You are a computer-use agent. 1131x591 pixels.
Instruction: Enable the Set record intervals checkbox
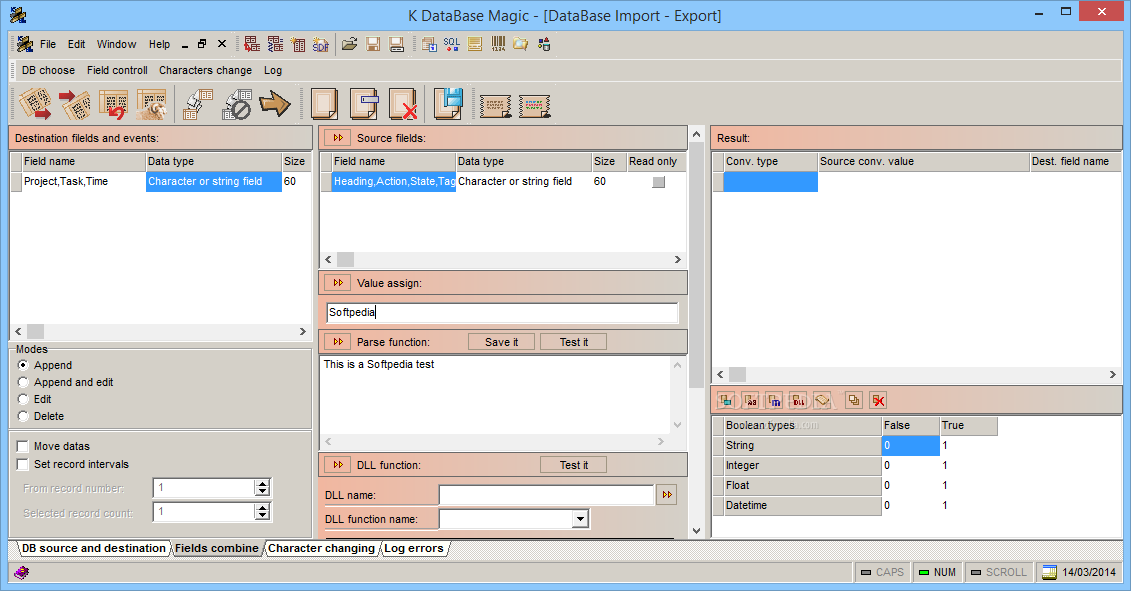(x=23, y=465)
